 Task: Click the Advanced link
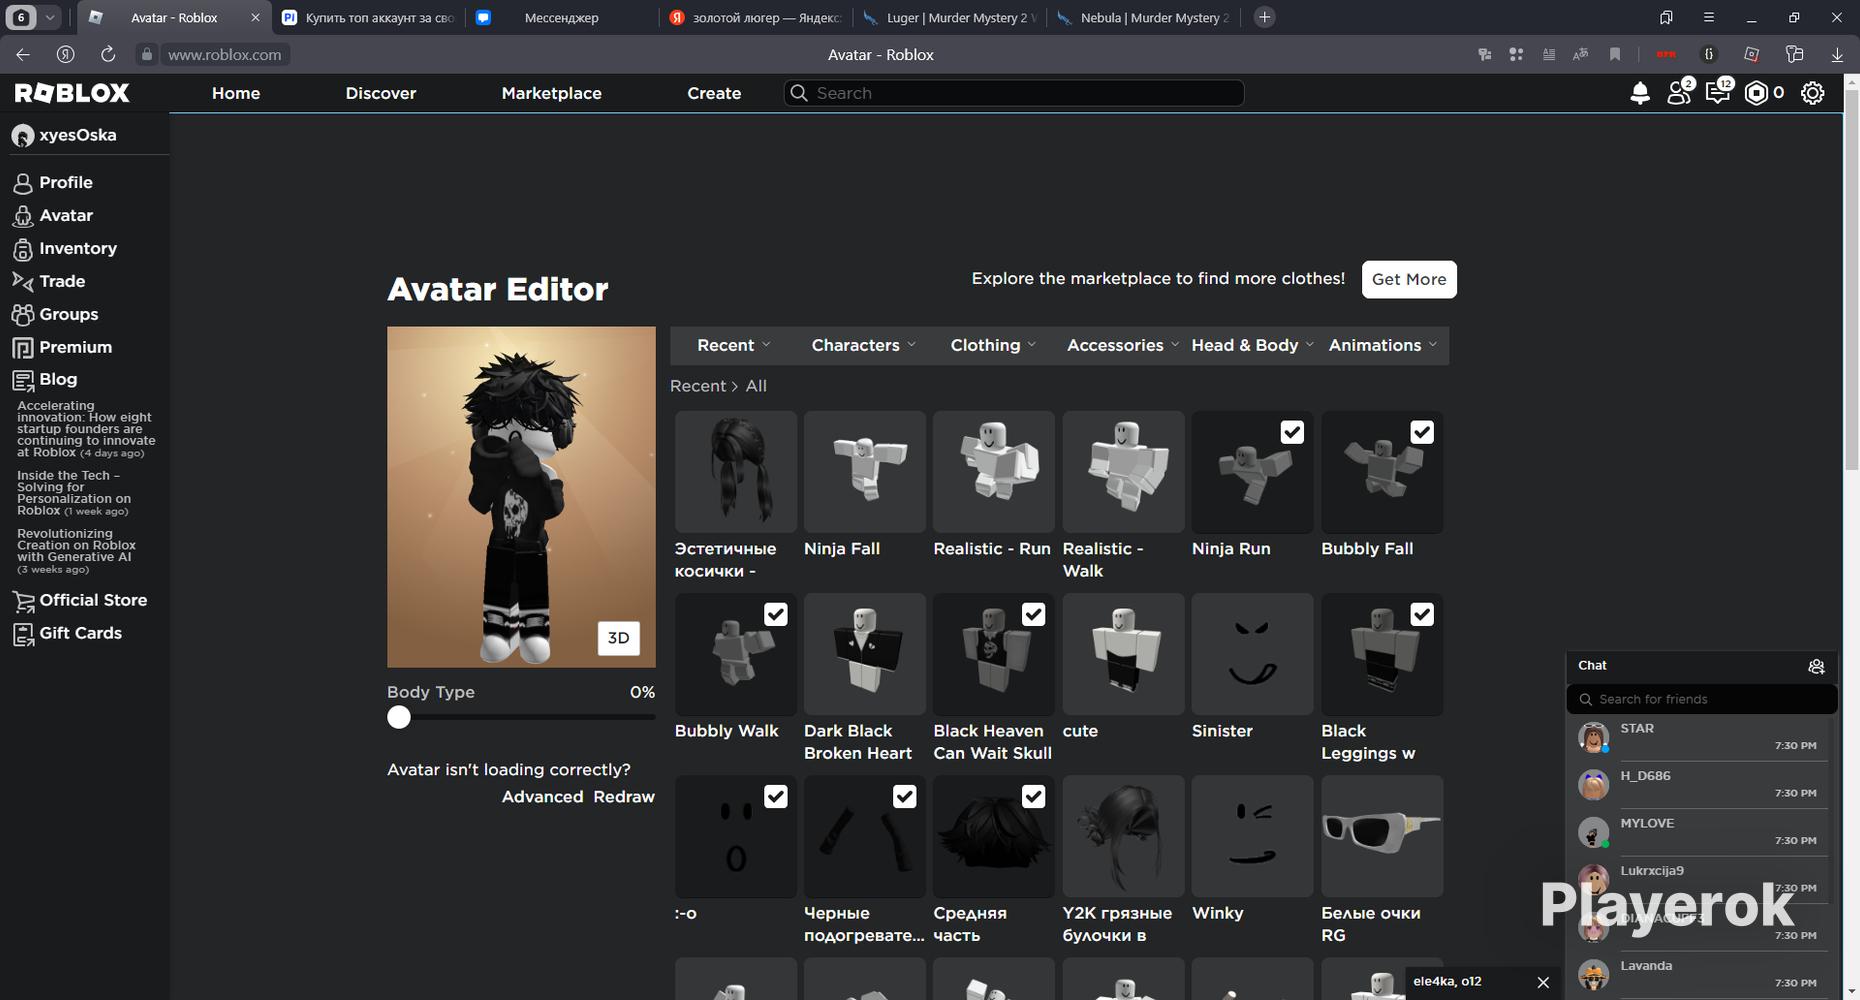coord(542,797)
